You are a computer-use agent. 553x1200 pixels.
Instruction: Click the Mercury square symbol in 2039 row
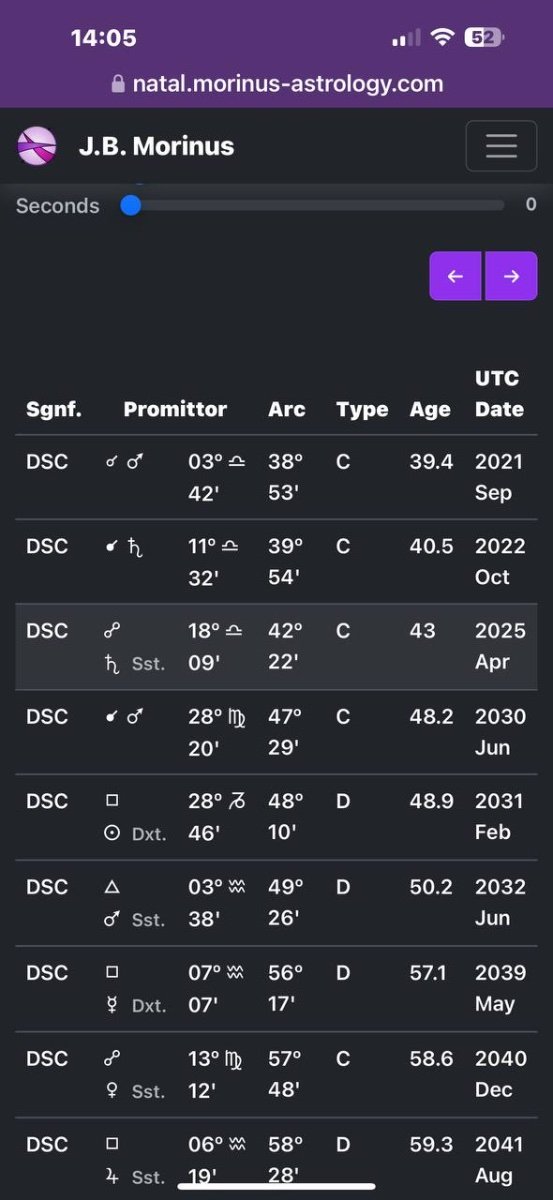pyautogui.click(x=113, y=1004)
